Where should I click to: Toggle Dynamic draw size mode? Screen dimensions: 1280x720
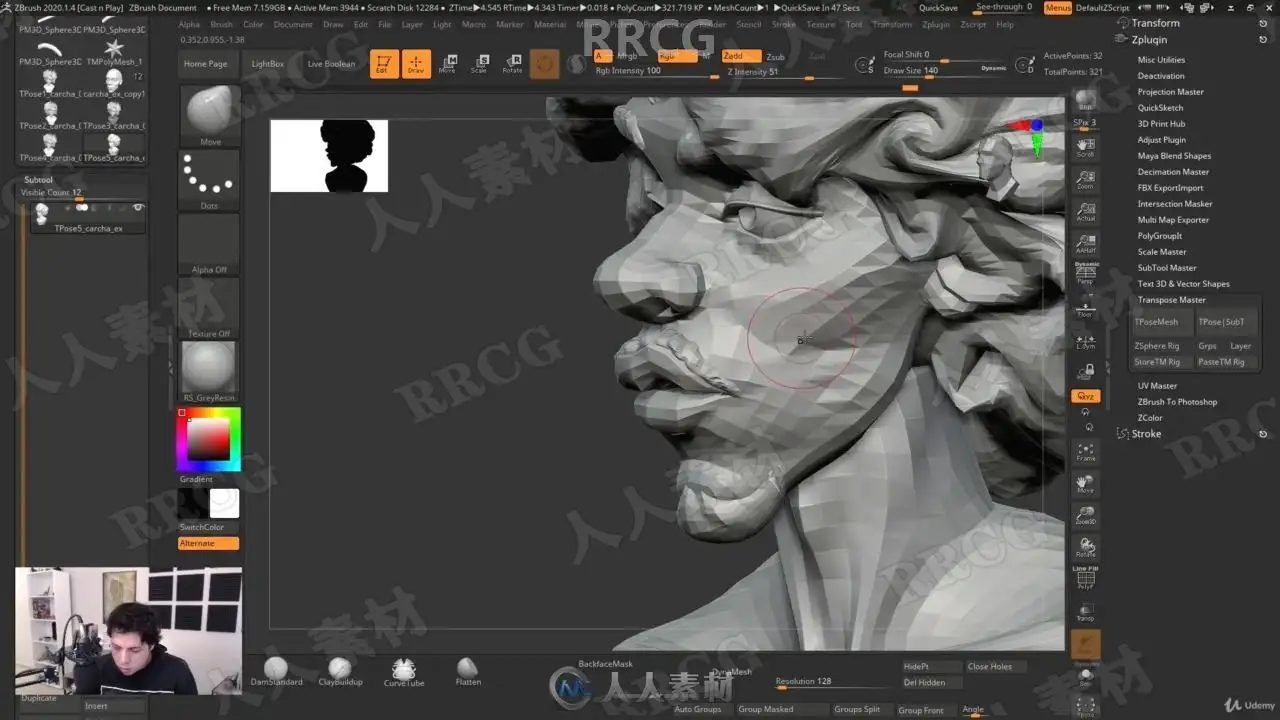994,68
